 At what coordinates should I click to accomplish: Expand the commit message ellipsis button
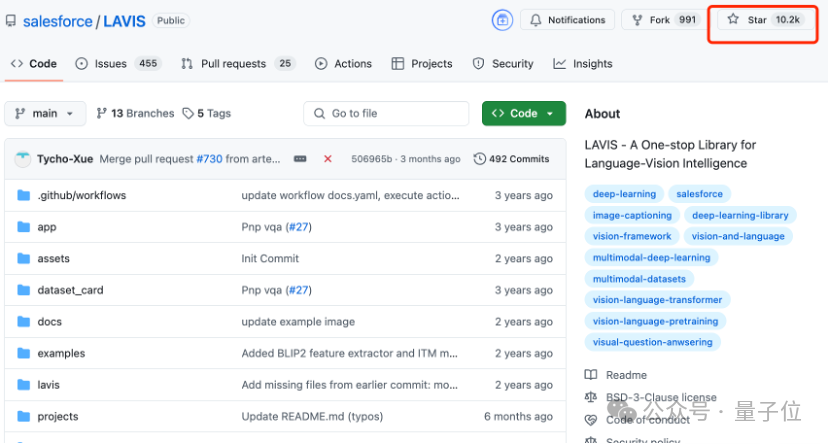pos(300,159)
